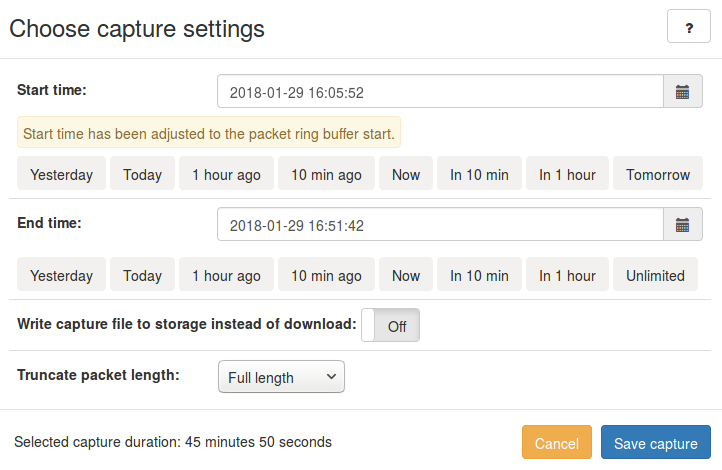This screenshot has width=722, height=470.
Task: Click the End time input field
Action: [440, 224]
